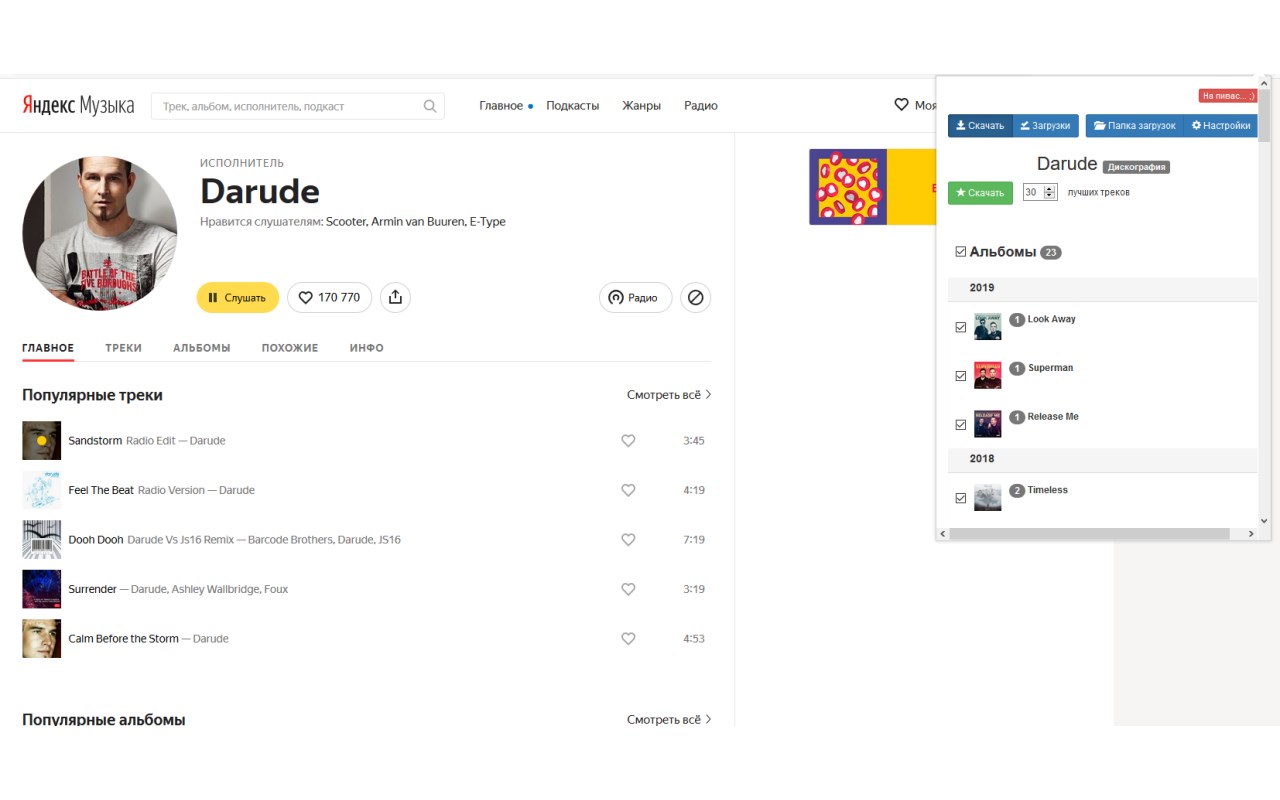This screenshot has height=800, width=1280.
Task: Like the Feel The Beat track
Action: (628, 490)
